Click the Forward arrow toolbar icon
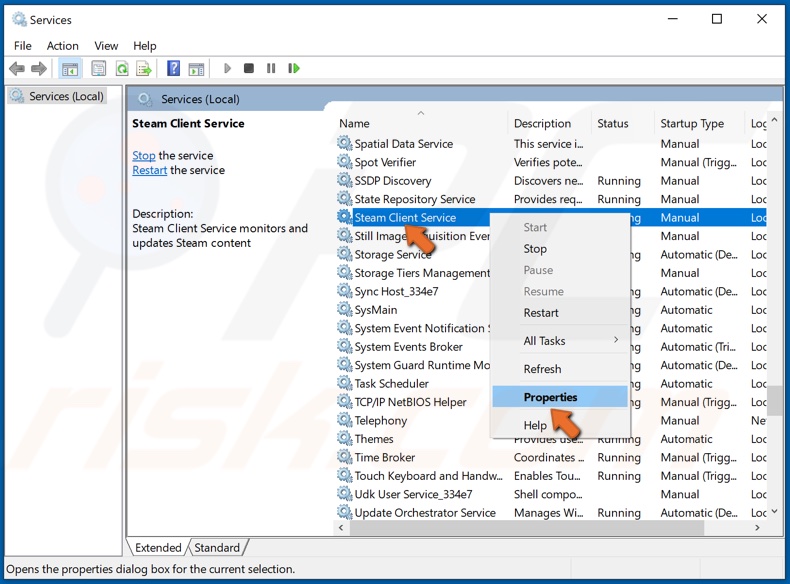This screenshot has height=584, width=790. pos(39,69)
